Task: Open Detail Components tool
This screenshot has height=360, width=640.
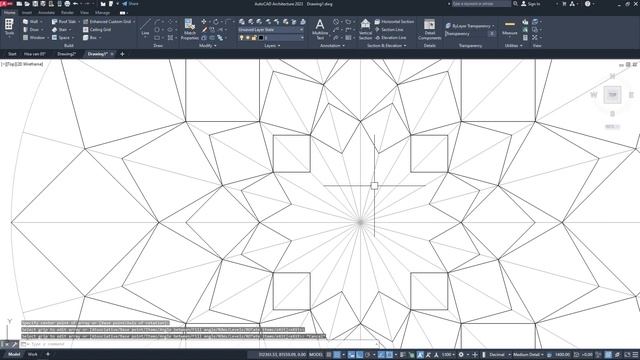Action: click(x=429, y=29)
